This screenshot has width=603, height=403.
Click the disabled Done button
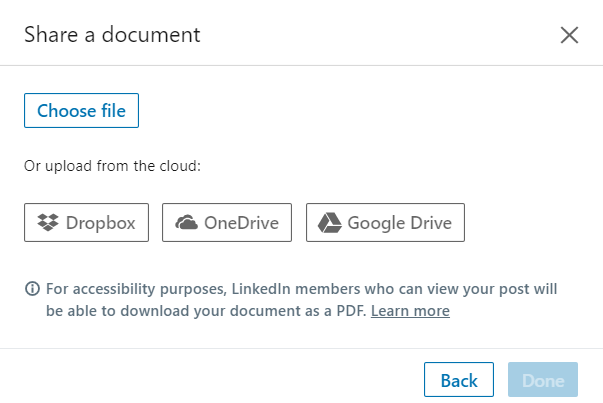543,379
